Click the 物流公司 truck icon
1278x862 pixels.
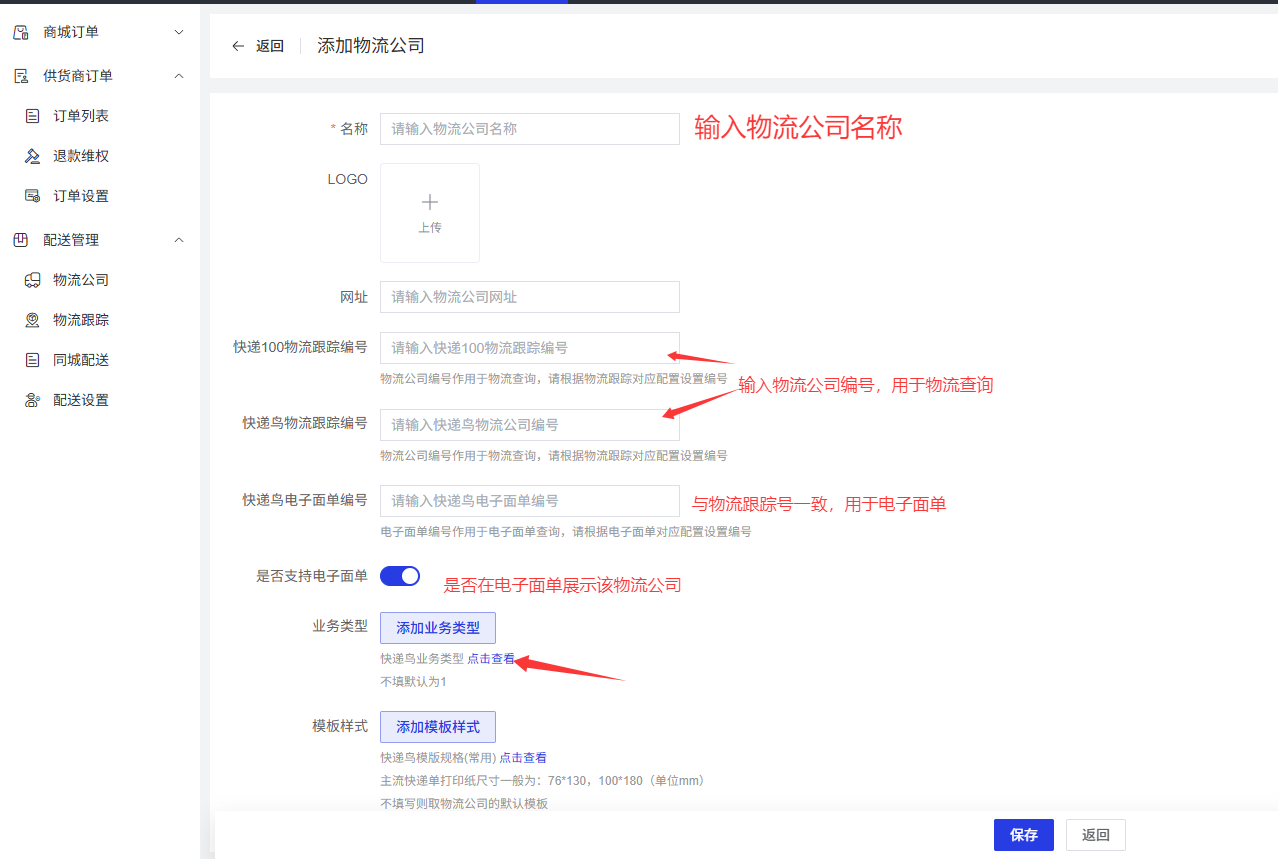[x=32, y=280]
